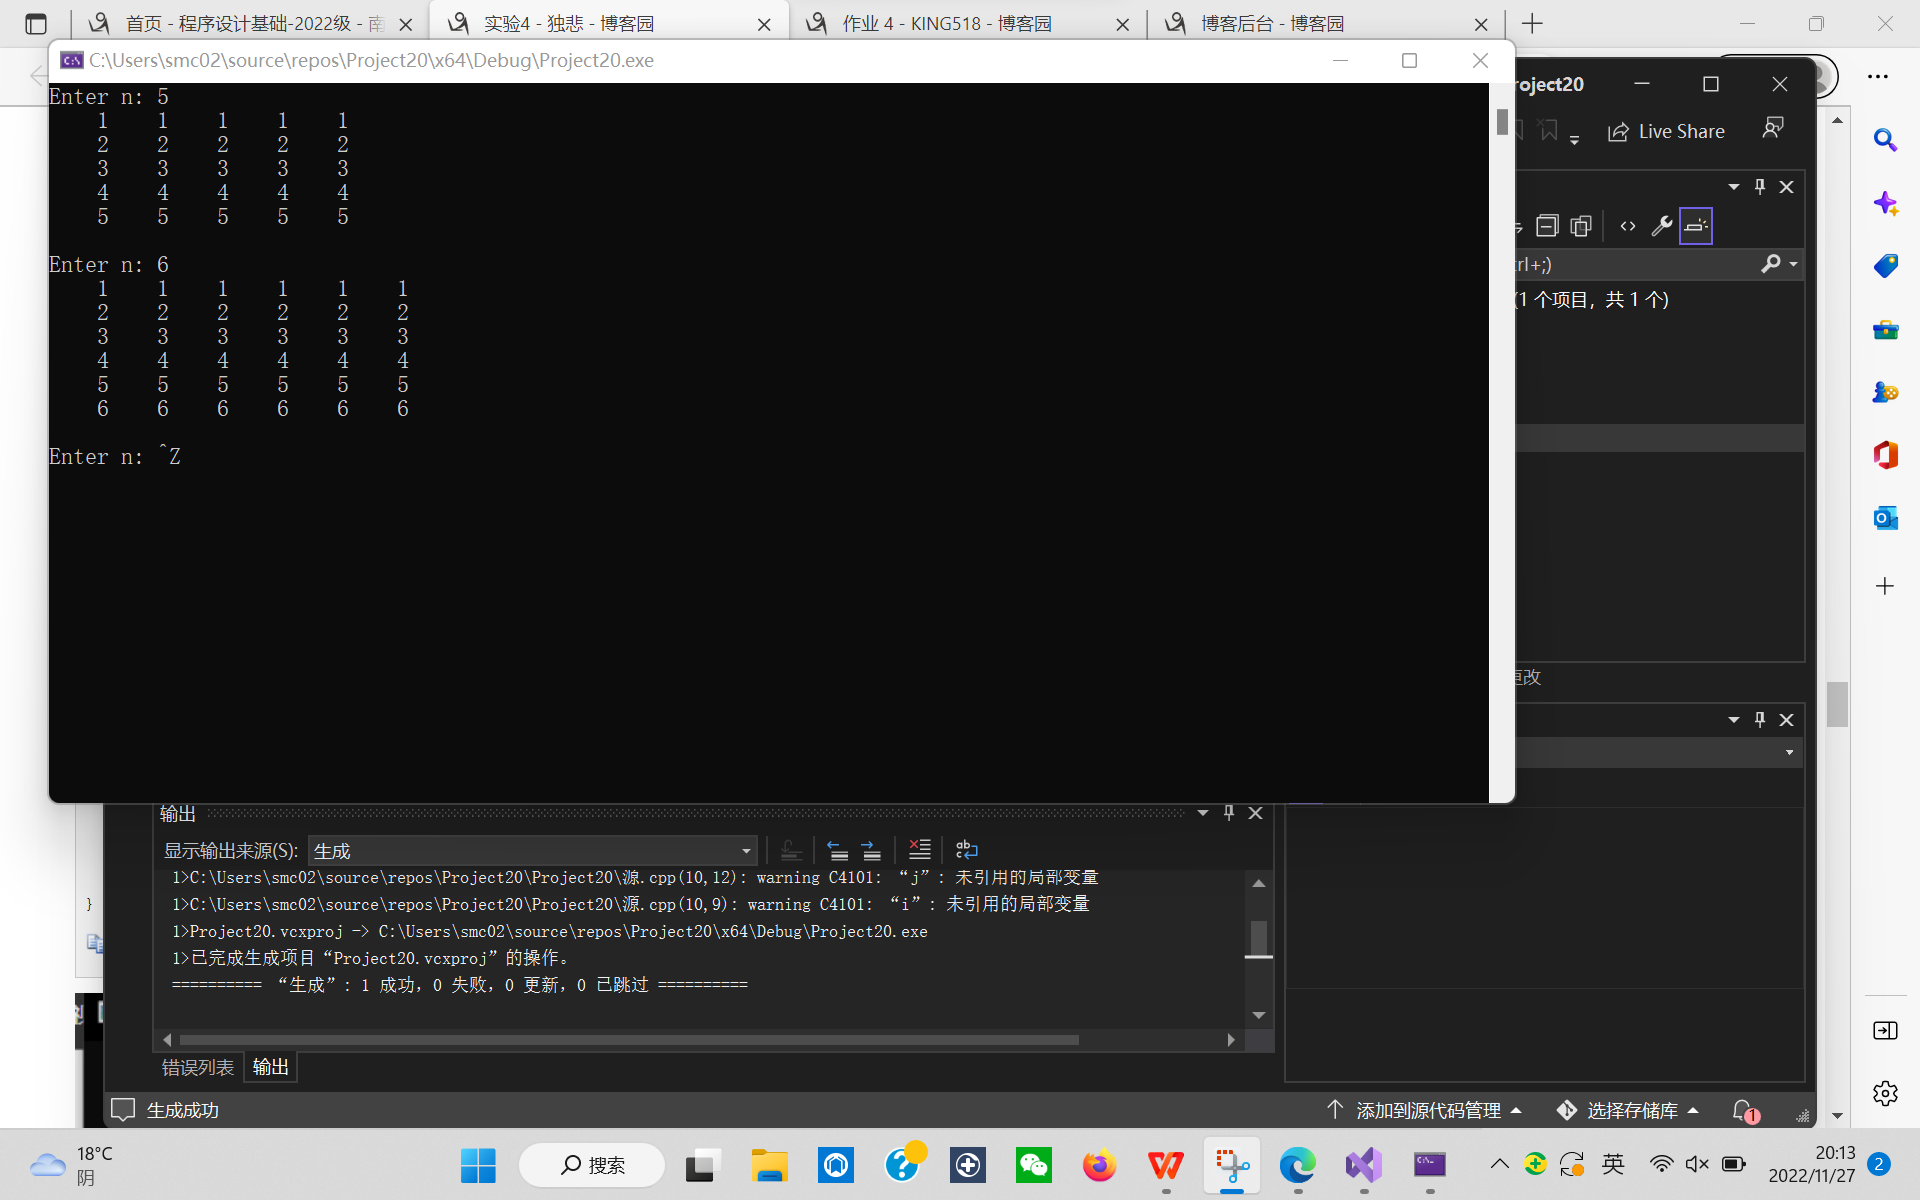The image size is (1920, 1200).
Task: Toggle Preview Selected Items button
Action: [1696, 226]
